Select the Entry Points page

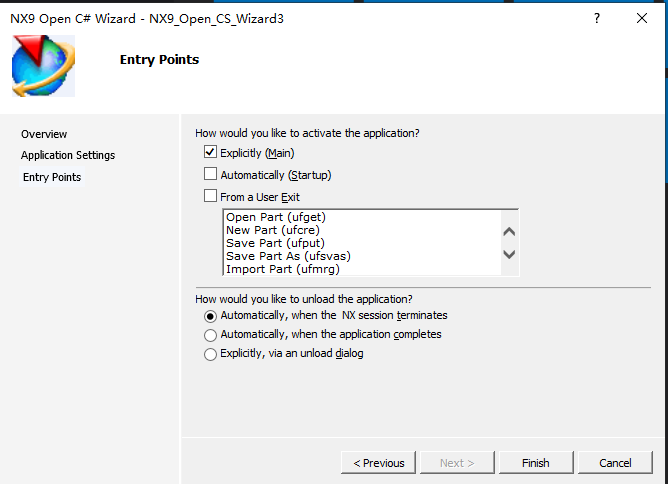(x=52, y=177)
